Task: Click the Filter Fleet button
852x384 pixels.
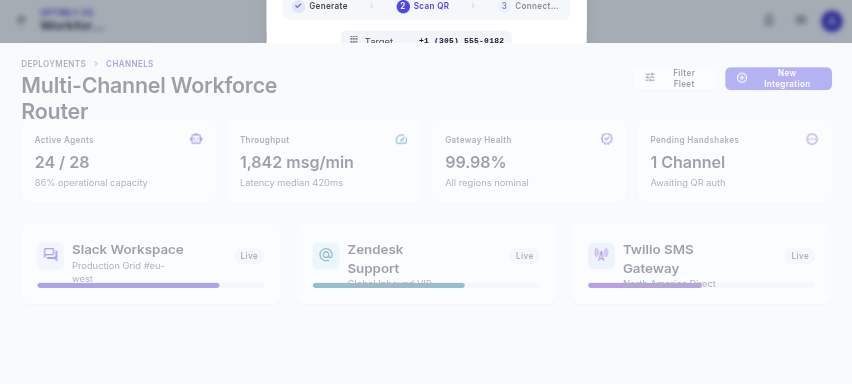Action: coord(675,78)
